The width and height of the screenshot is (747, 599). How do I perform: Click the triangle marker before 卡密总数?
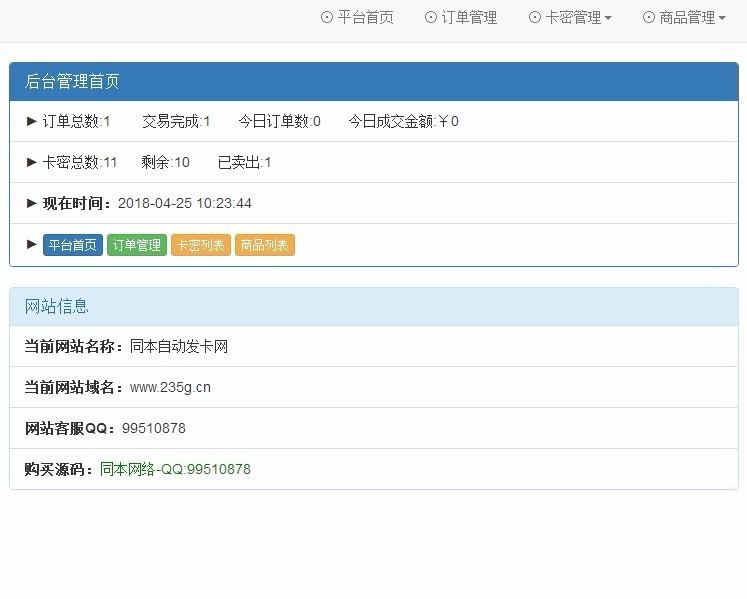coord(32,162)
